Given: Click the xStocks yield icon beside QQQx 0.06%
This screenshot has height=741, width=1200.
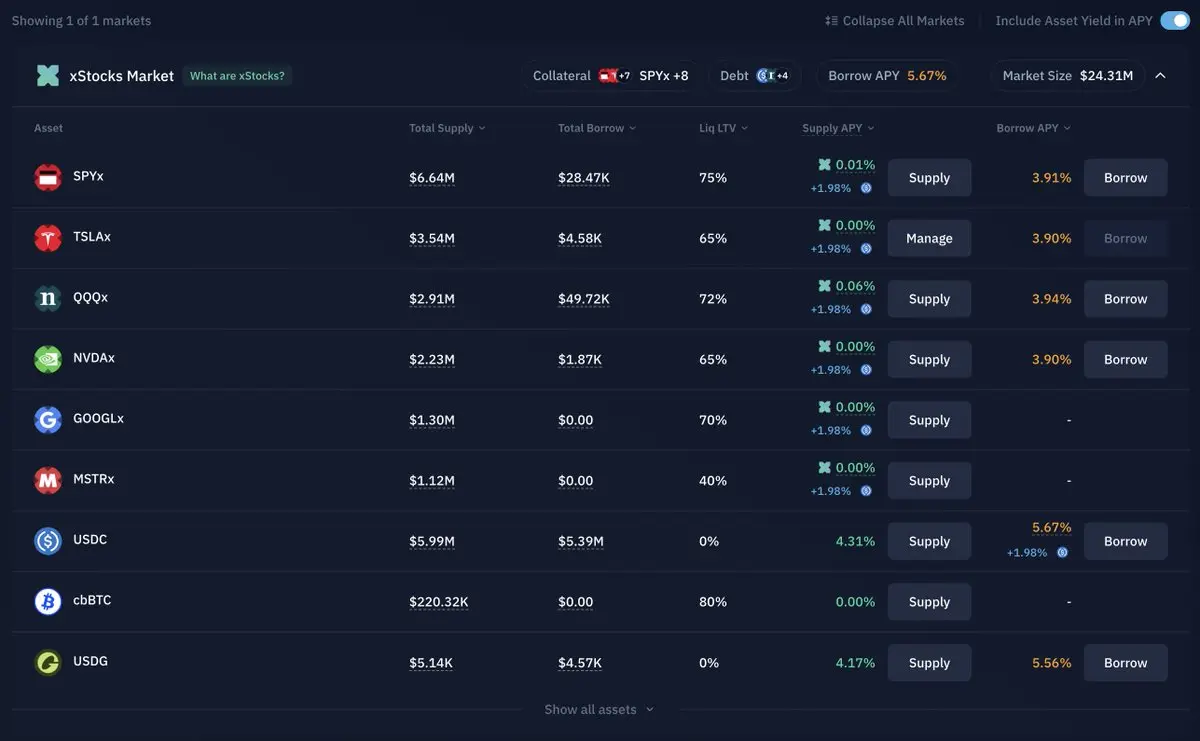Looking at the screenshot, I should [x=824, y=286].
